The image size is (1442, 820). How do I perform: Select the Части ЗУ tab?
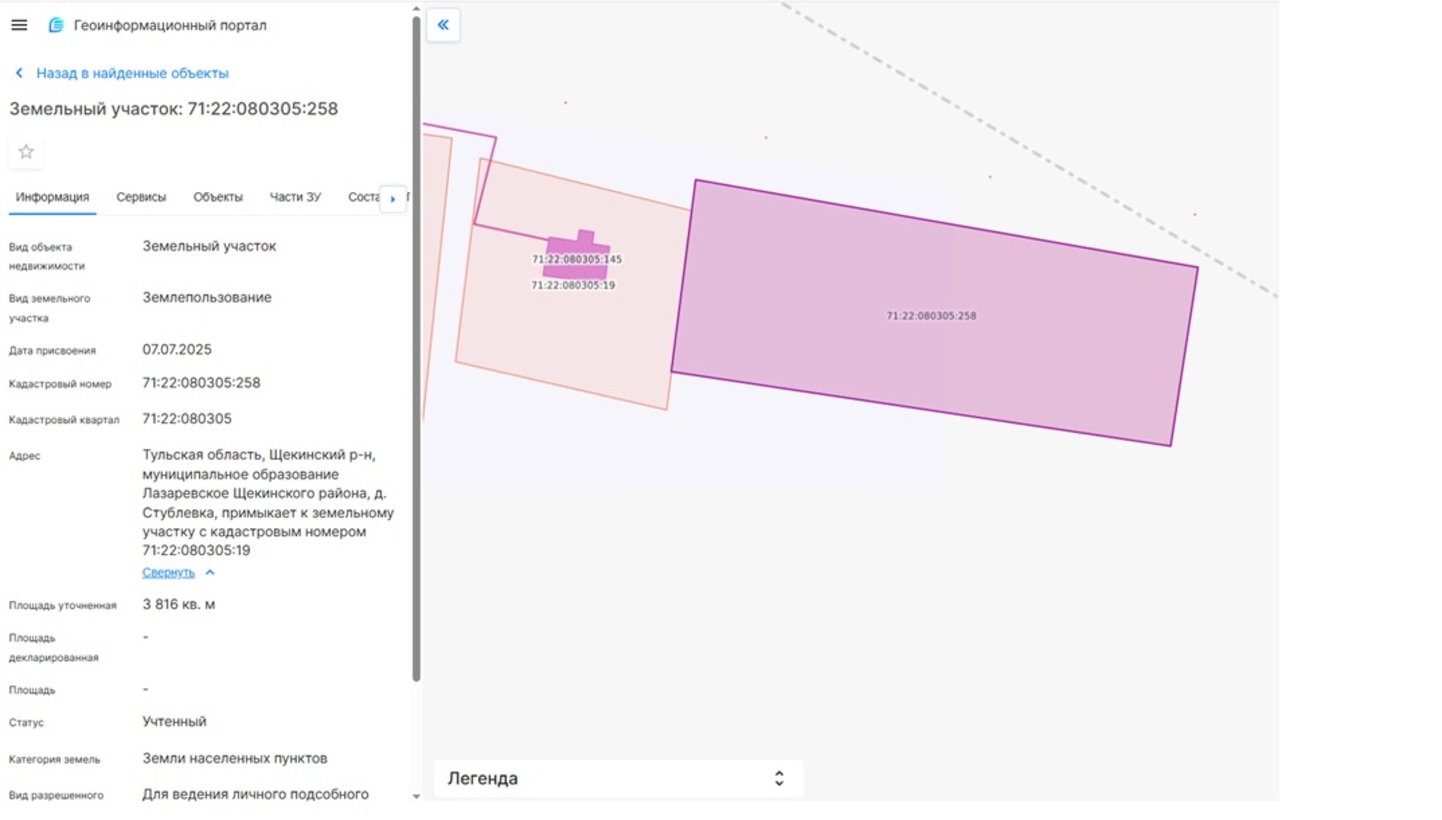(x=295, y=197)
